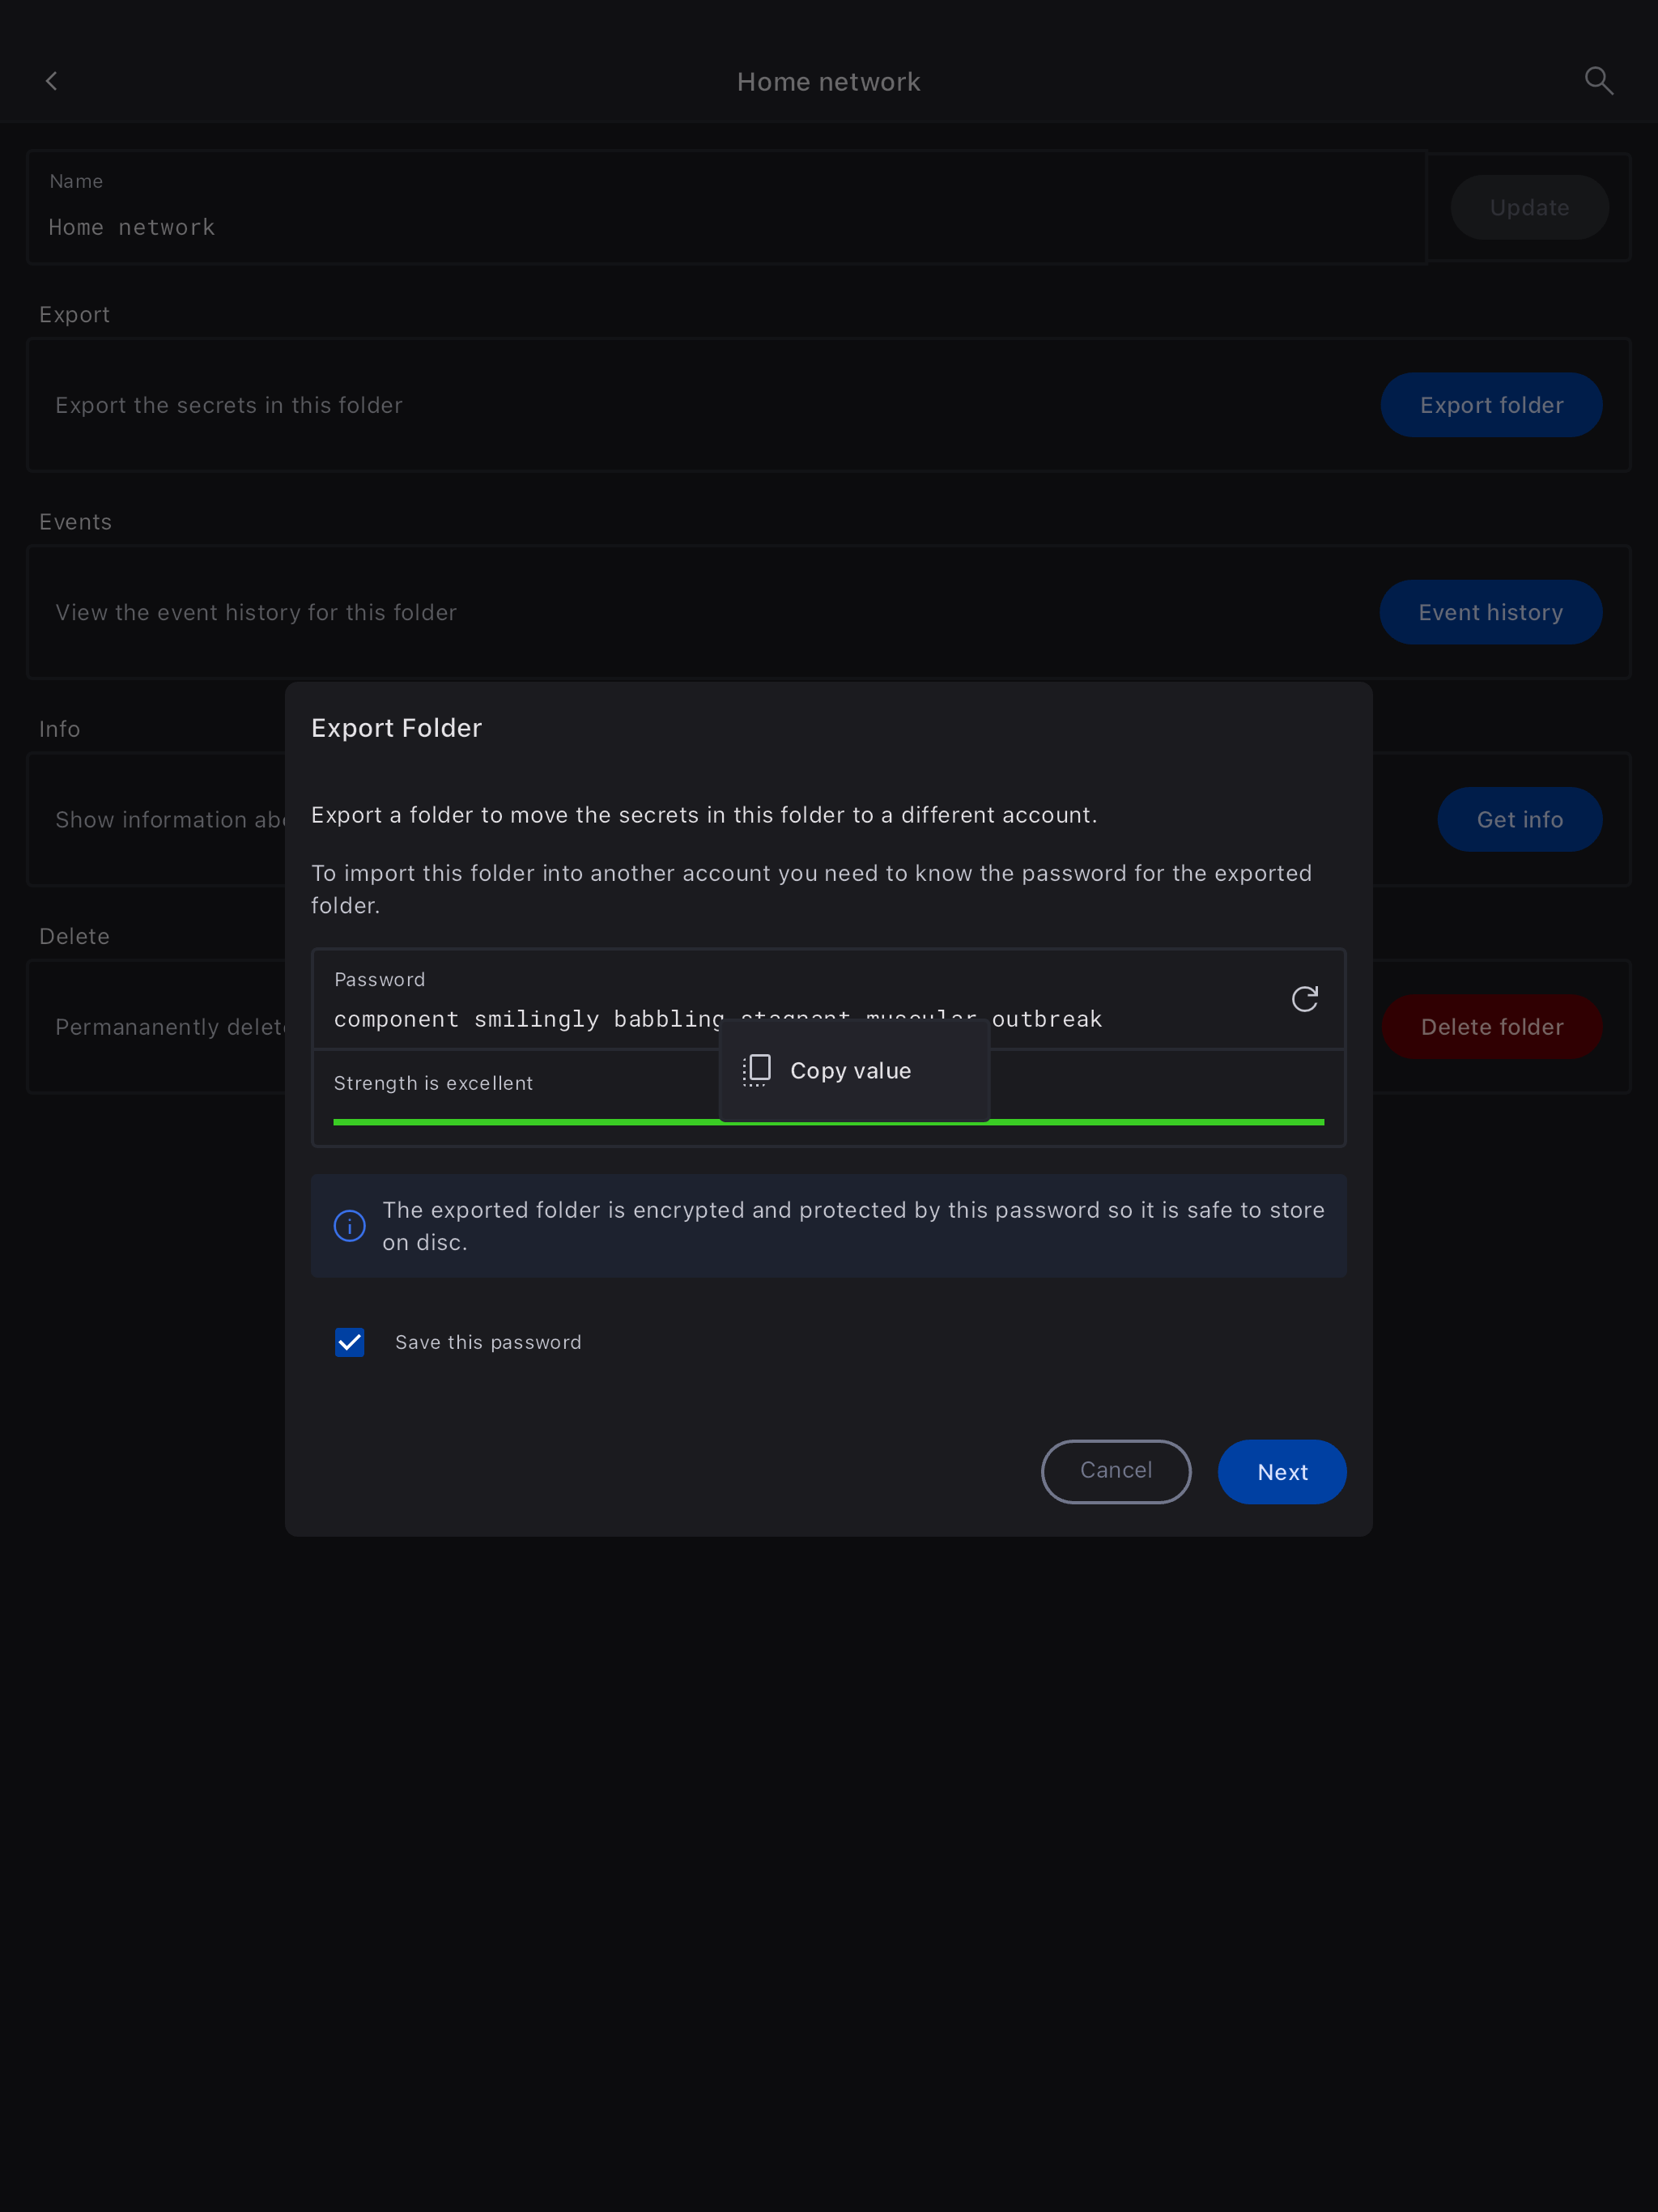Click the Export folder button
Screen dimensions: 1658x2212
click(x=1490, y=405)
